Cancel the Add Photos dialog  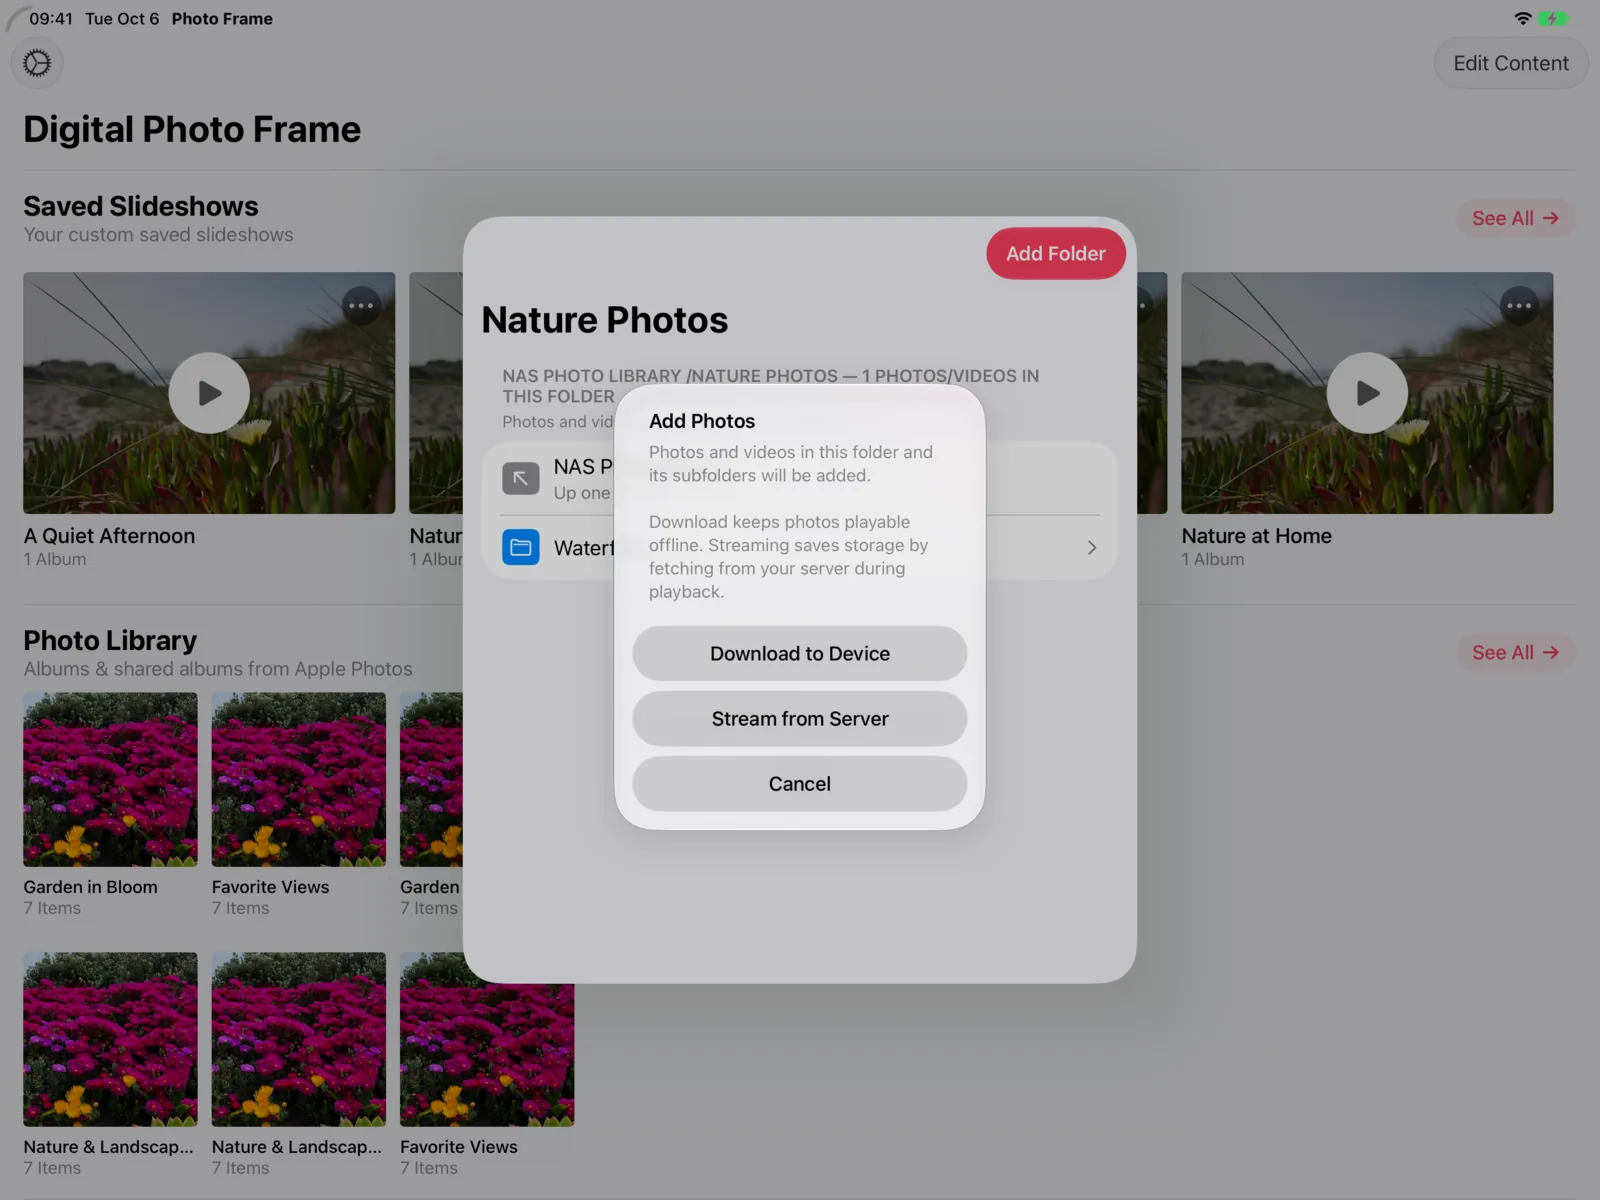[800, 784]
